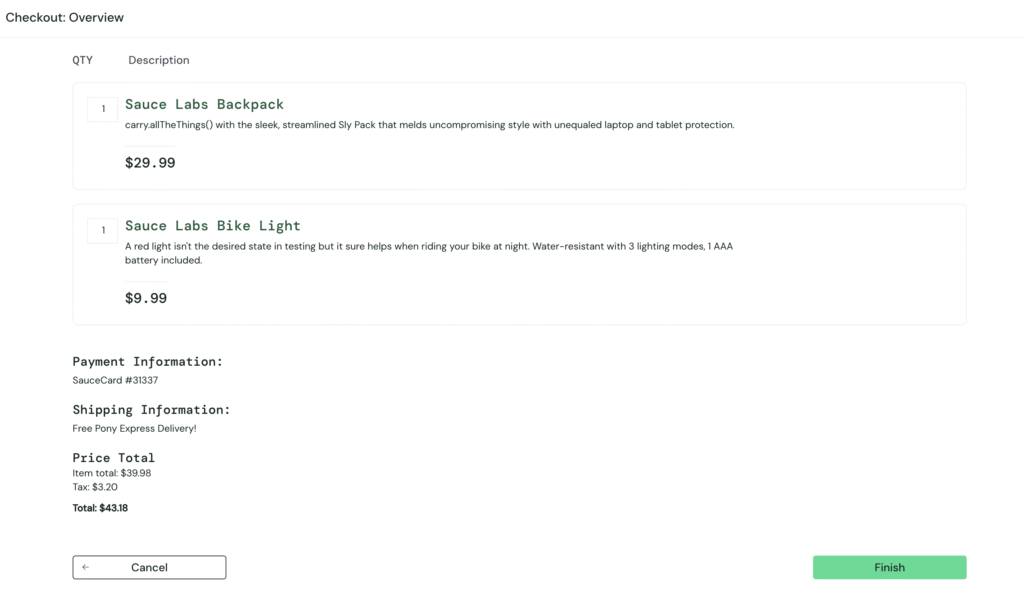
Task: Click the SauceCard #31337 payment text
Action: (115, 381)
